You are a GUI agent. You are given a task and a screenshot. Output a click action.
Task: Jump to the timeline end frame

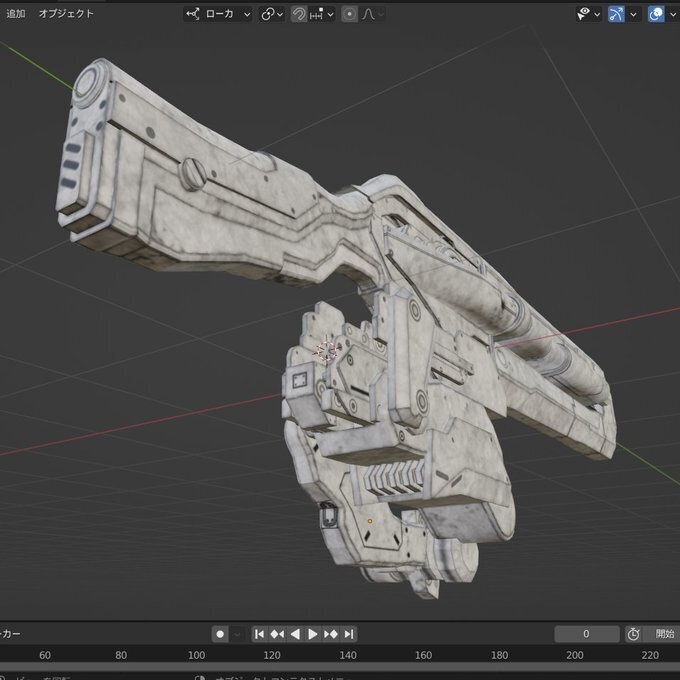[x=349, y=634]
